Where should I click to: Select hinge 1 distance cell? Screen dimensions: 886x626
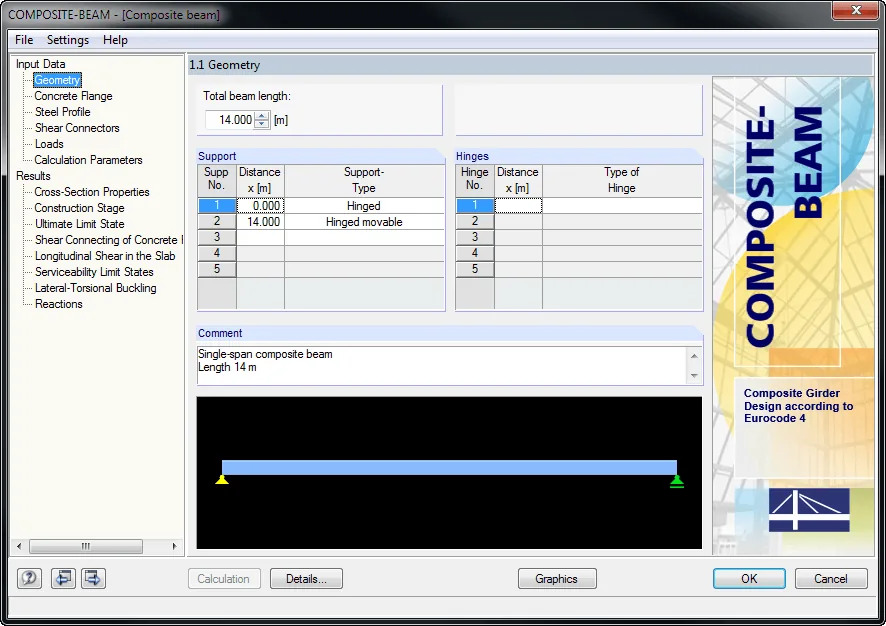518,205
